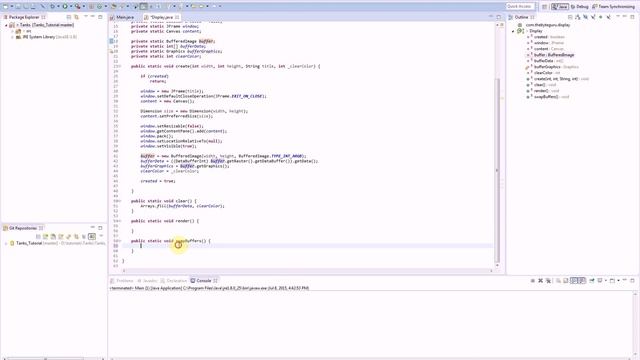This screenshot has height=360, width=640.
Task: Toggle Hide Local Types in Outline
Action: [609, 17]
